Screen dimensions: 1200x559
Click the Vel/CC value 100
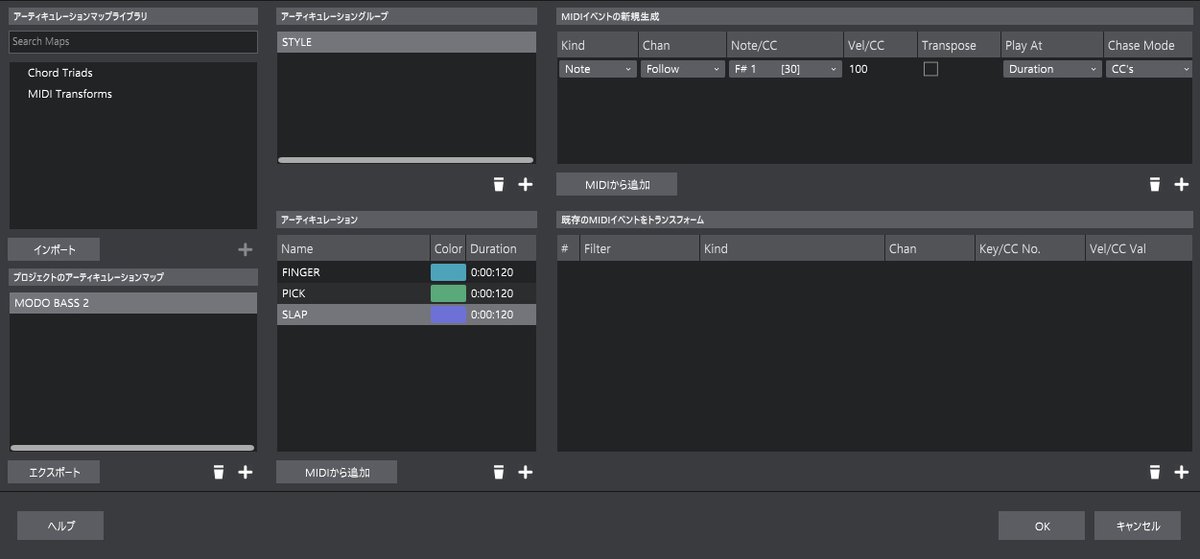point(859,69)
